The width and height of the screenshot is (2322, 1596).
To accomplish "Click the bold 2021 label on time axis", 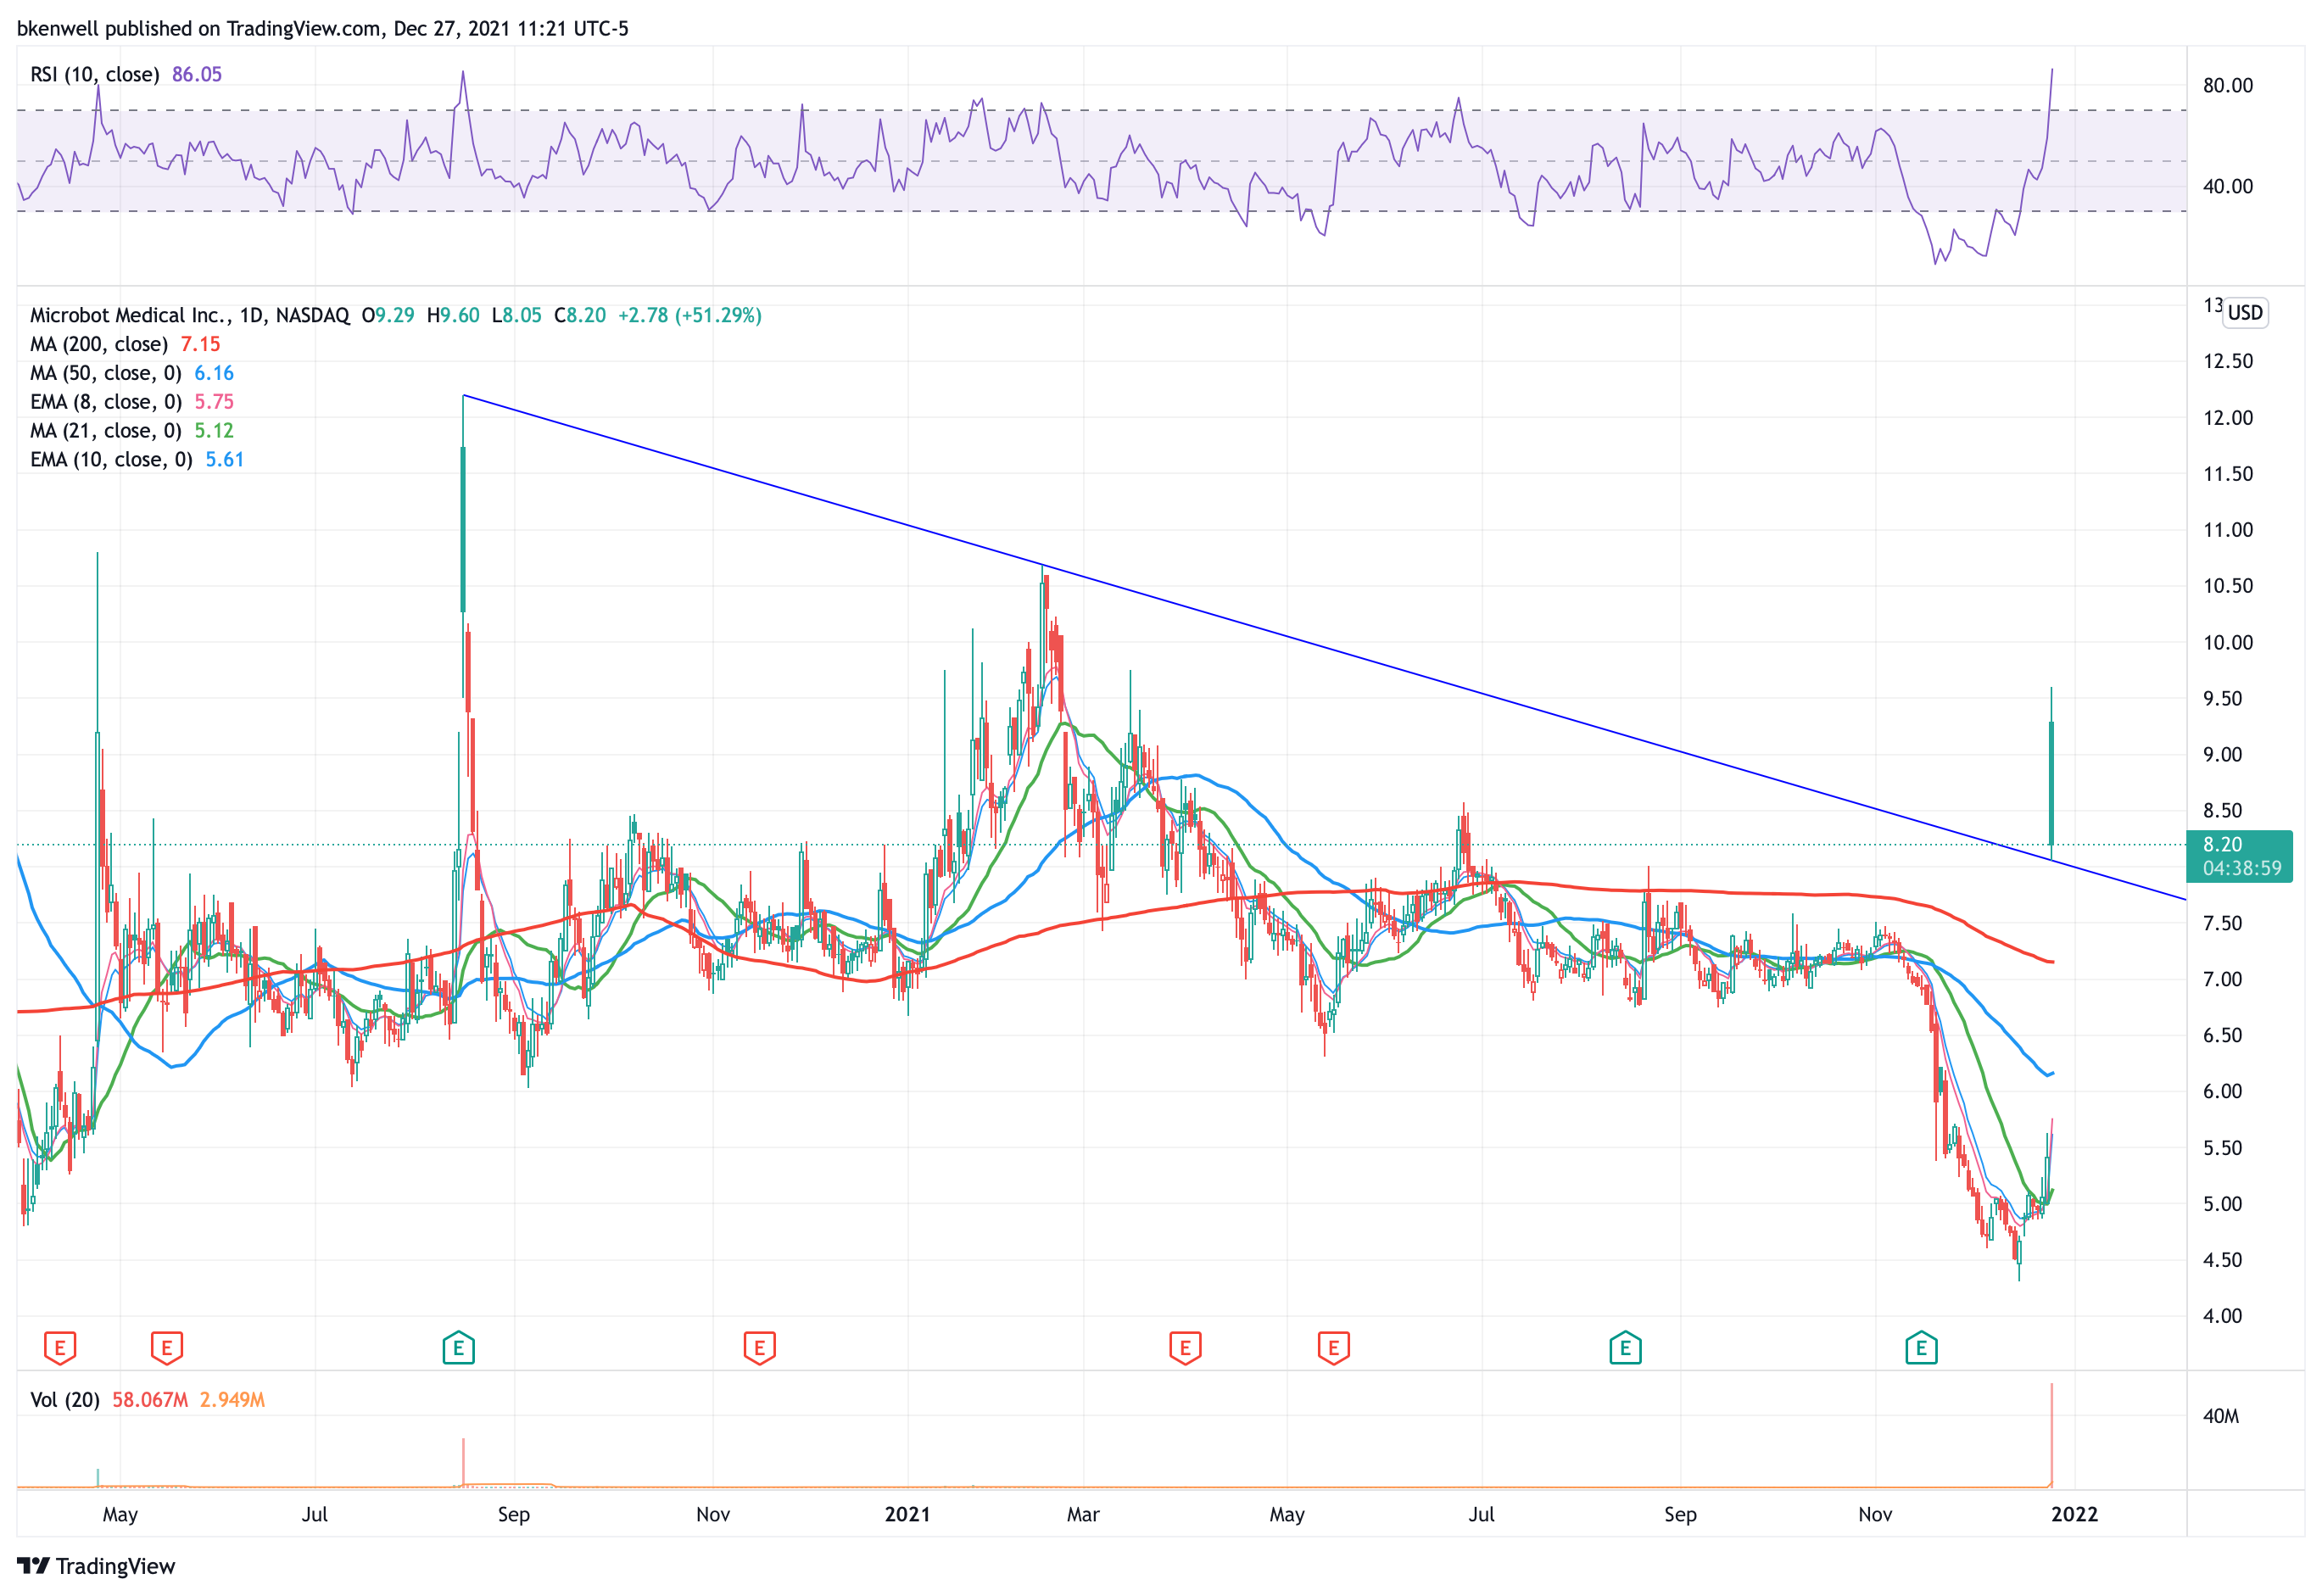I will pyautogui.click(x=907, y=1514).
